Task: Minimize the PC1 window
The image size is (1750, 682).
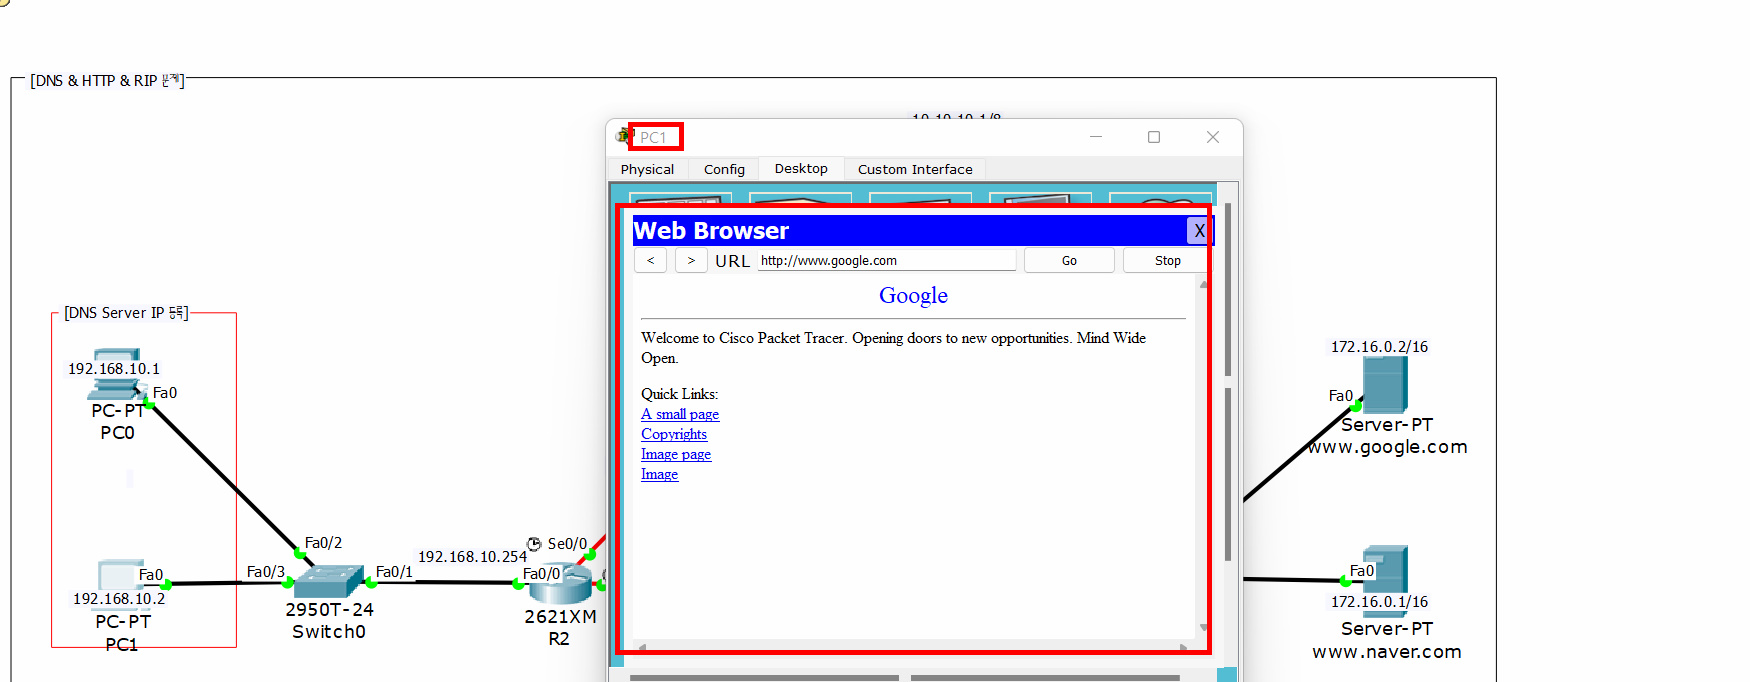Action: (1096, 137)
